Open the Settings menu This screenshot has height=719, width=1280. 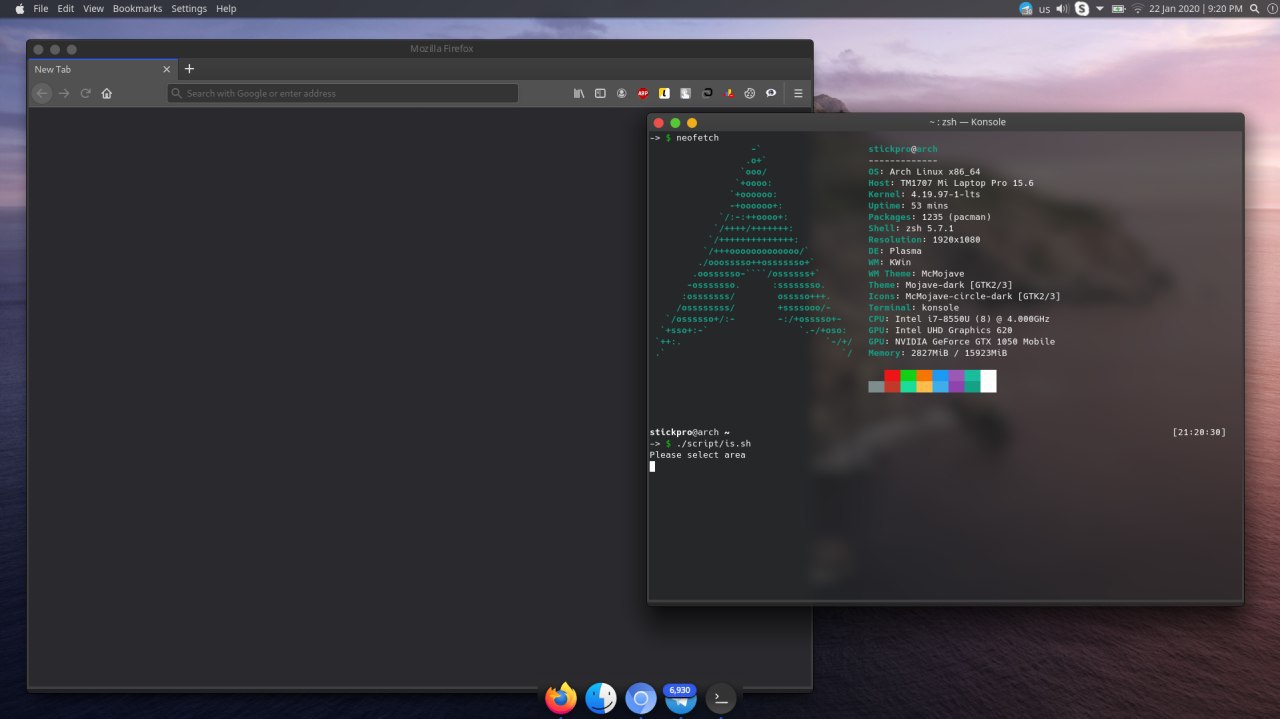(189, 8)
